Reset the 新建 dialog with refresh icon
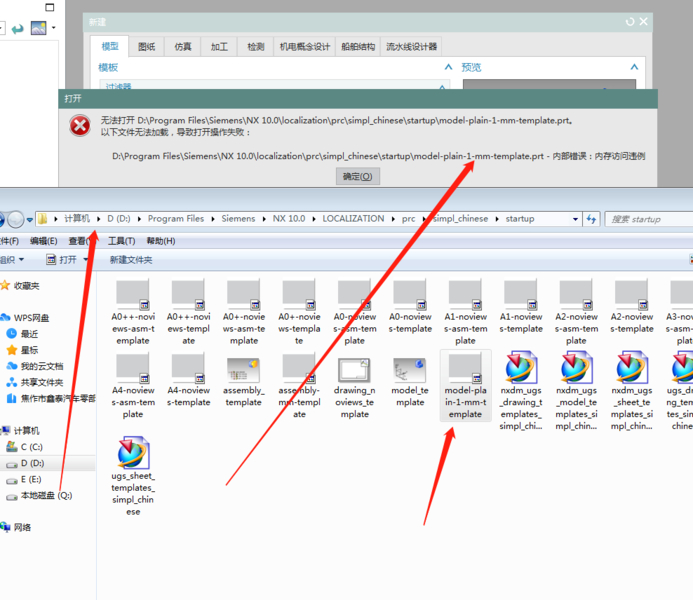 point(630,22)
